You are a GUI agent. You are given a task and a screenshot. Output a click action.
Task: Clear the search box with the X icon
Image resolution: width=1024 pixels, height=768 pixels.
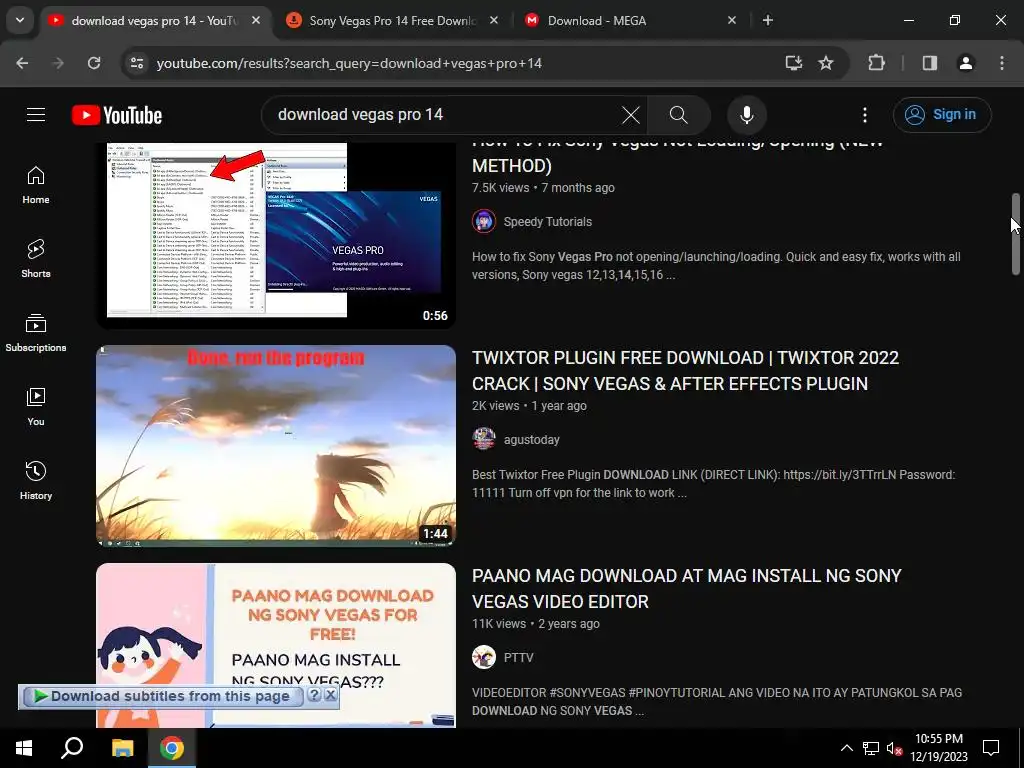(631, 115)
